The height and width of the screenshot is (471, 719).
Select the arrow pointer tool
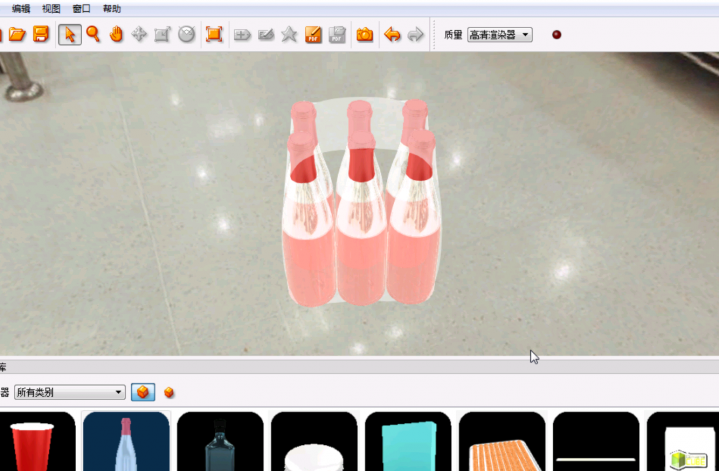[69, 35]
